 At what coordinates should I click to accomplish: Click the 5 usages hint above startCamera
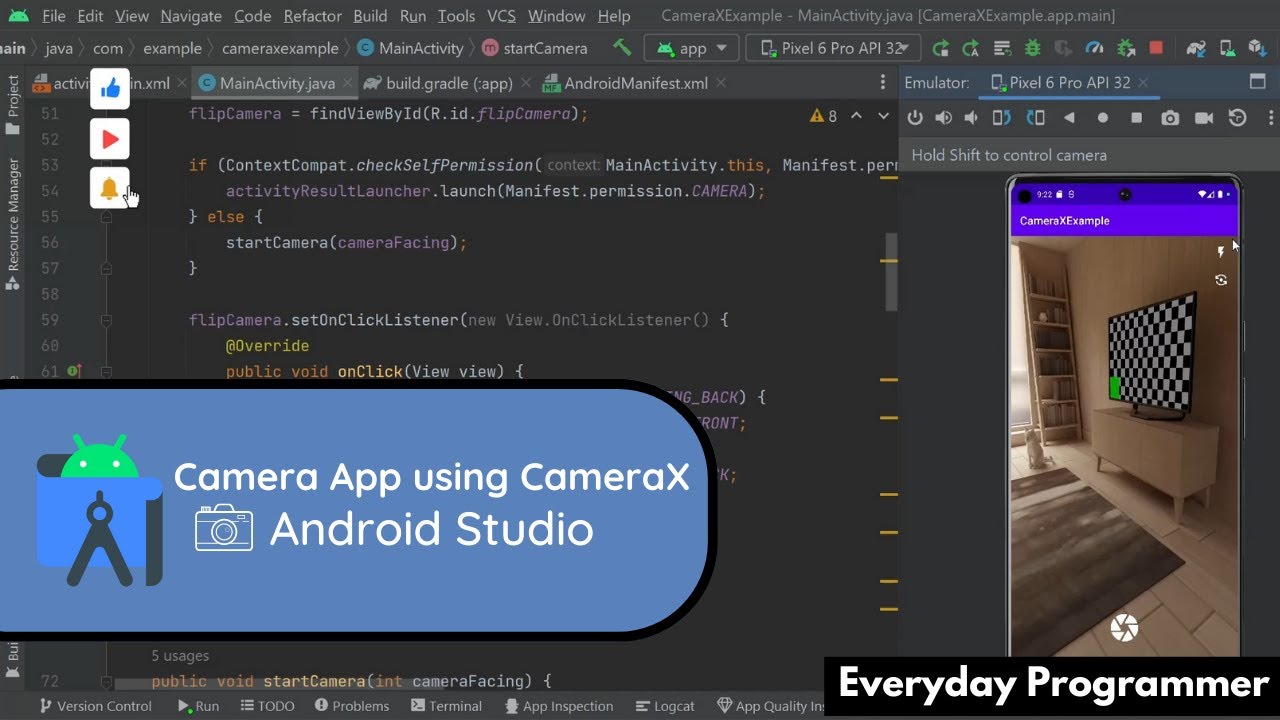180,656
